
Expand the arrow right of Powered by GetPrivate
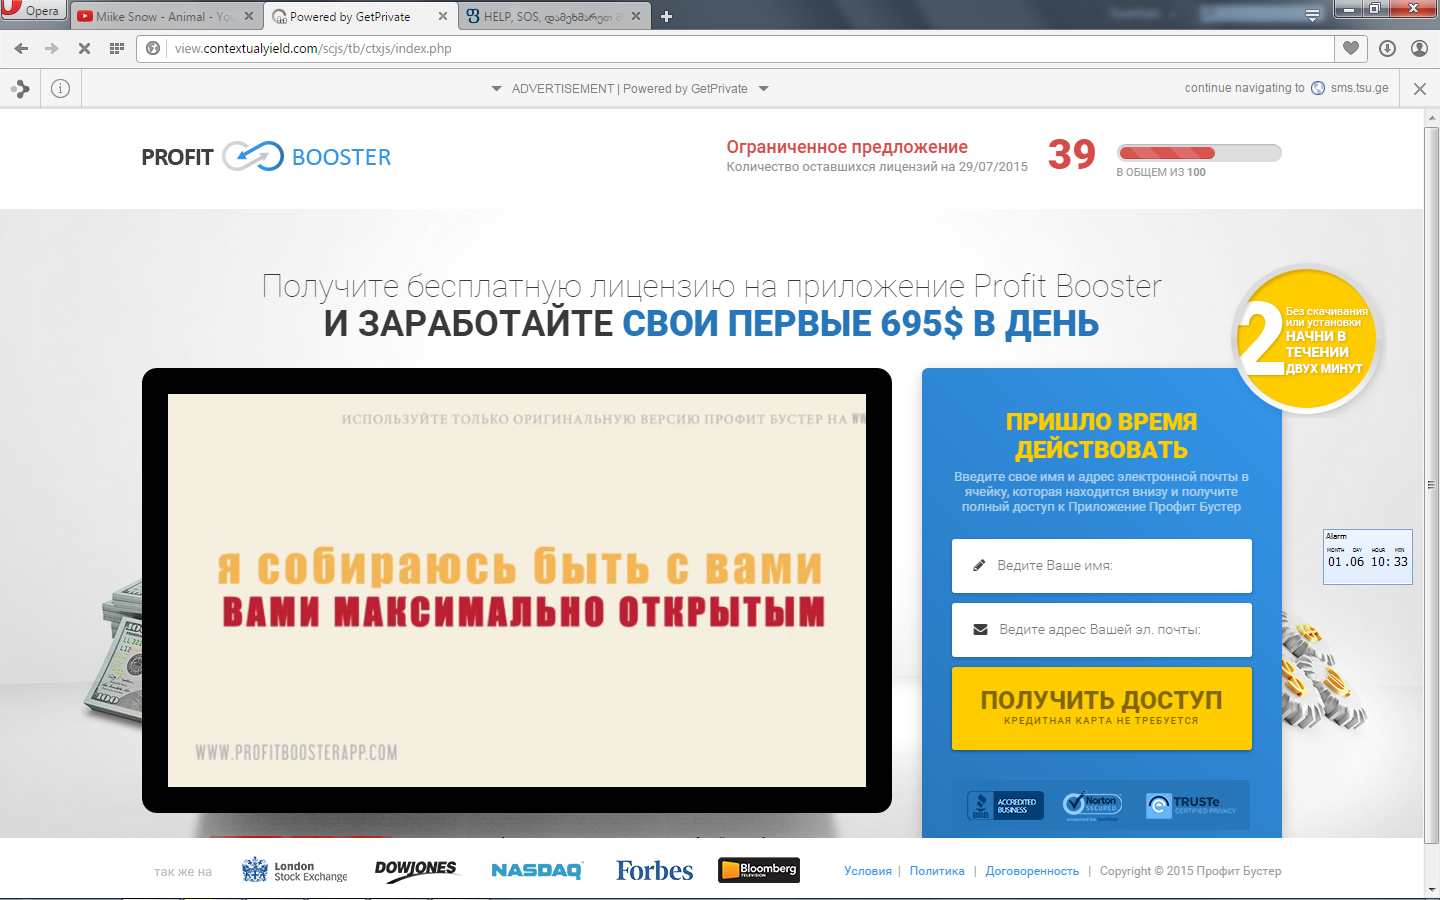pos(764,89)
